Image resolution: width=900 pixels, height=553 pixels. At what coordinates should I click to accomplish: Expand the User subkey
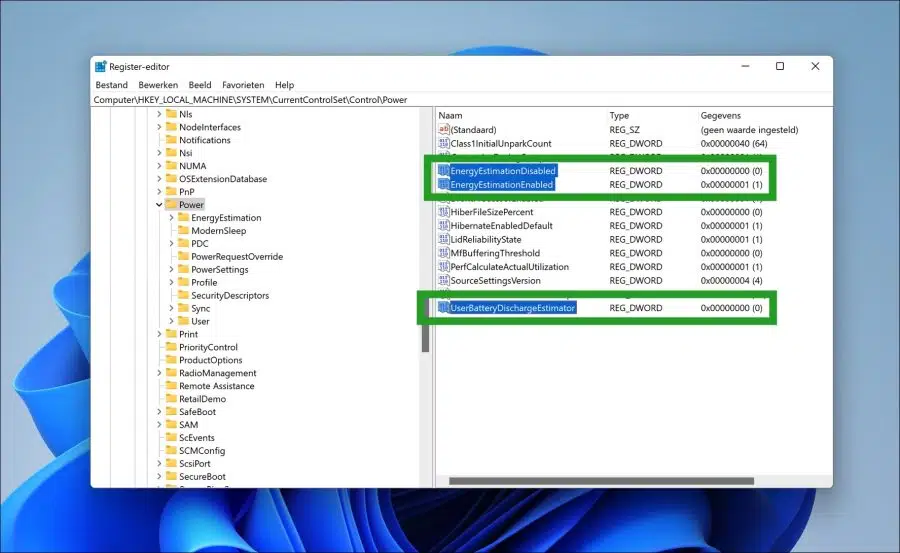pos(171,322)
